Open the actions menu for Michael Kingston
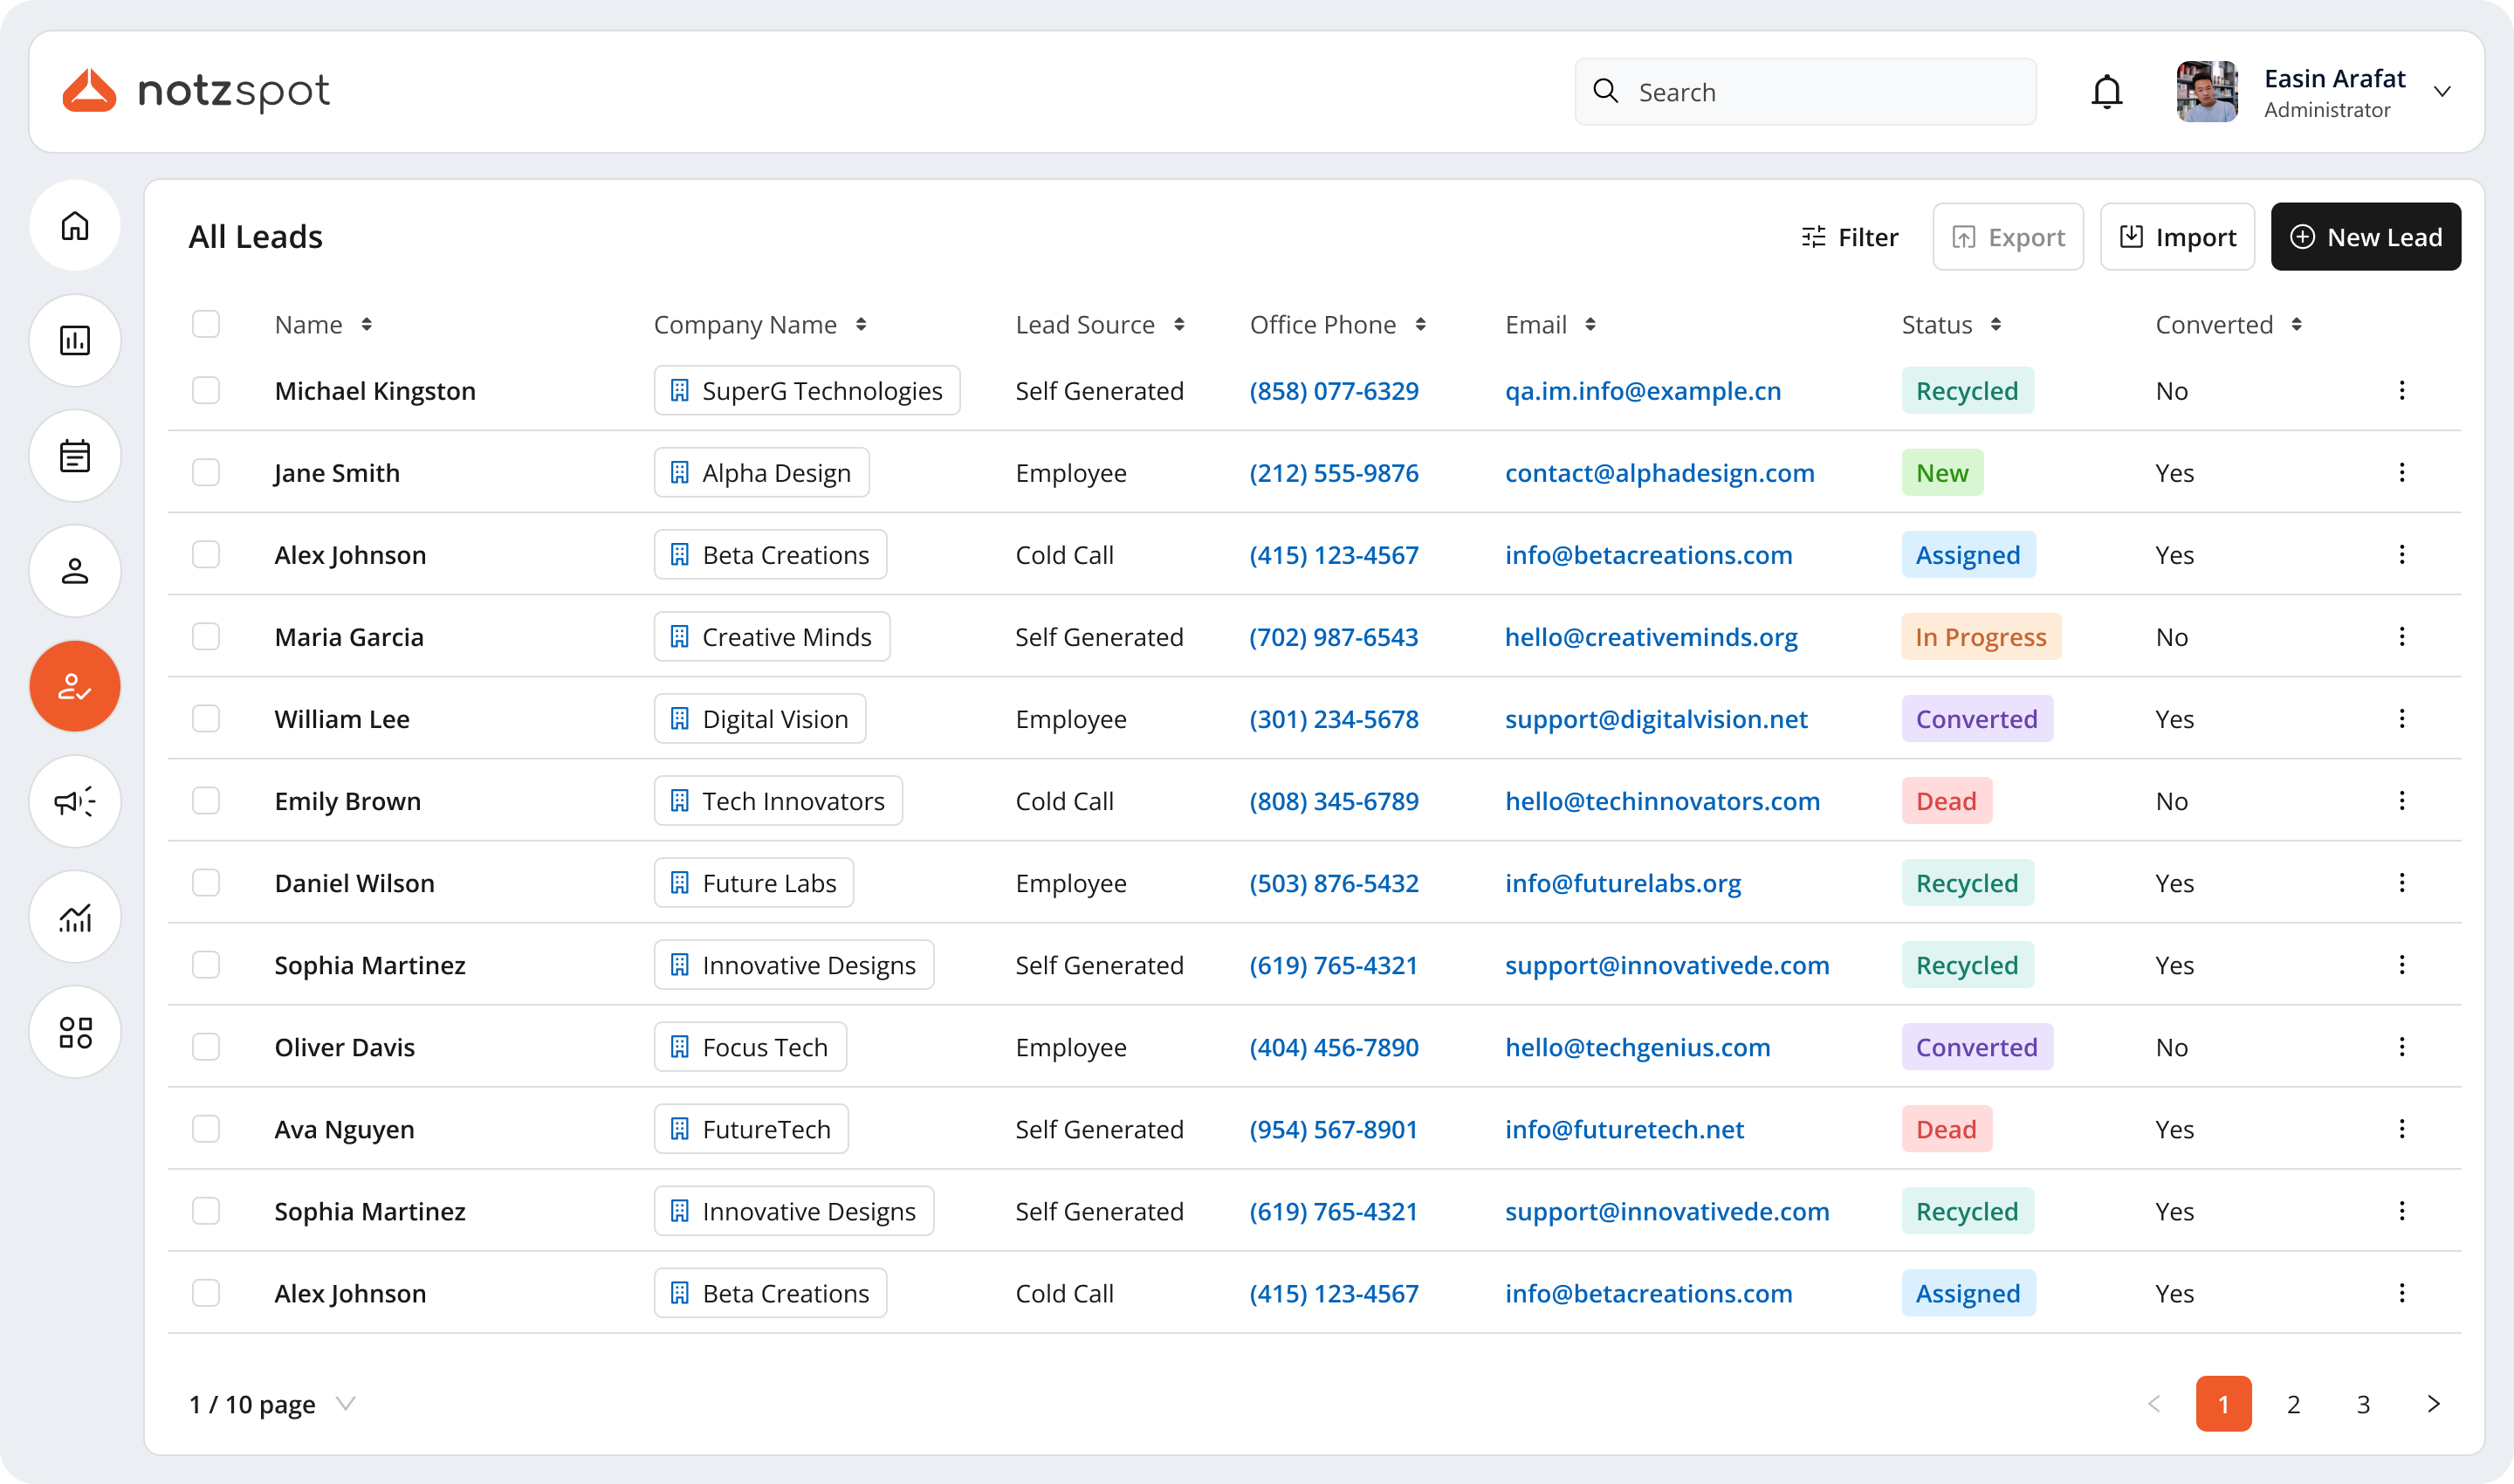 [x=2402, y=390]
